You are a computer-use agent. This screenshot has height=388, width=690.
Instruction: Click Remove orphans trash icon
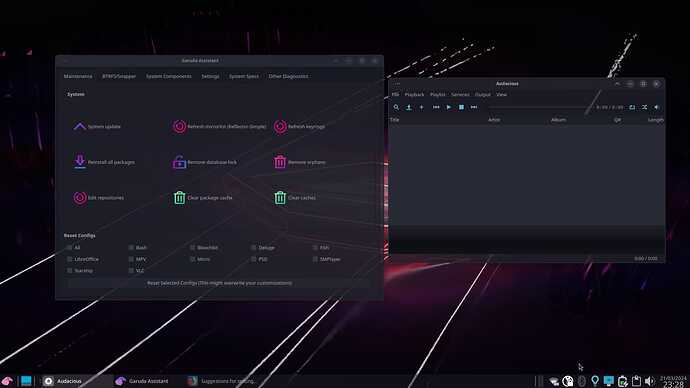coord(280,162)
